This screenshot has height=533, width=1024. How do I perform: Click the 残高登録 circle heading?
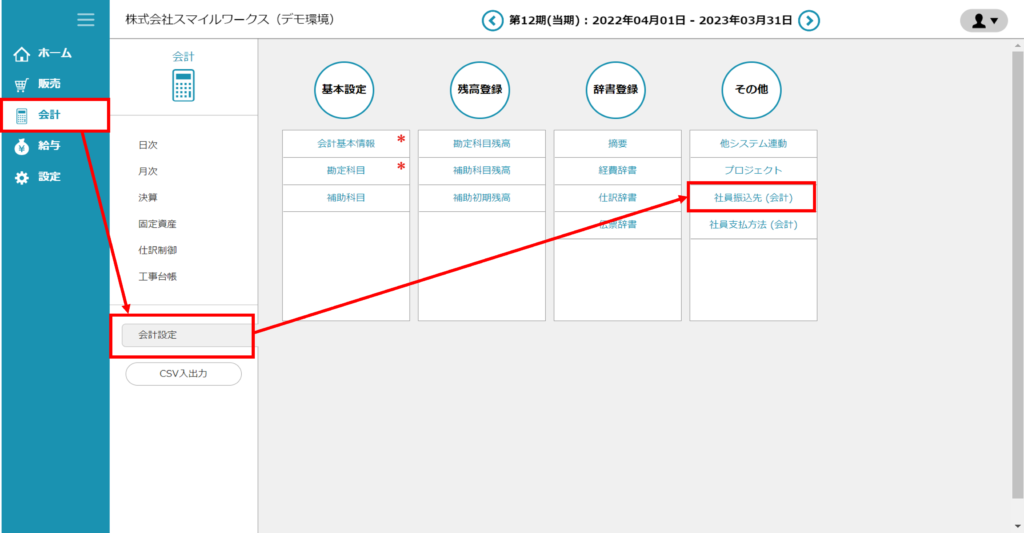[x=480, y=90]
